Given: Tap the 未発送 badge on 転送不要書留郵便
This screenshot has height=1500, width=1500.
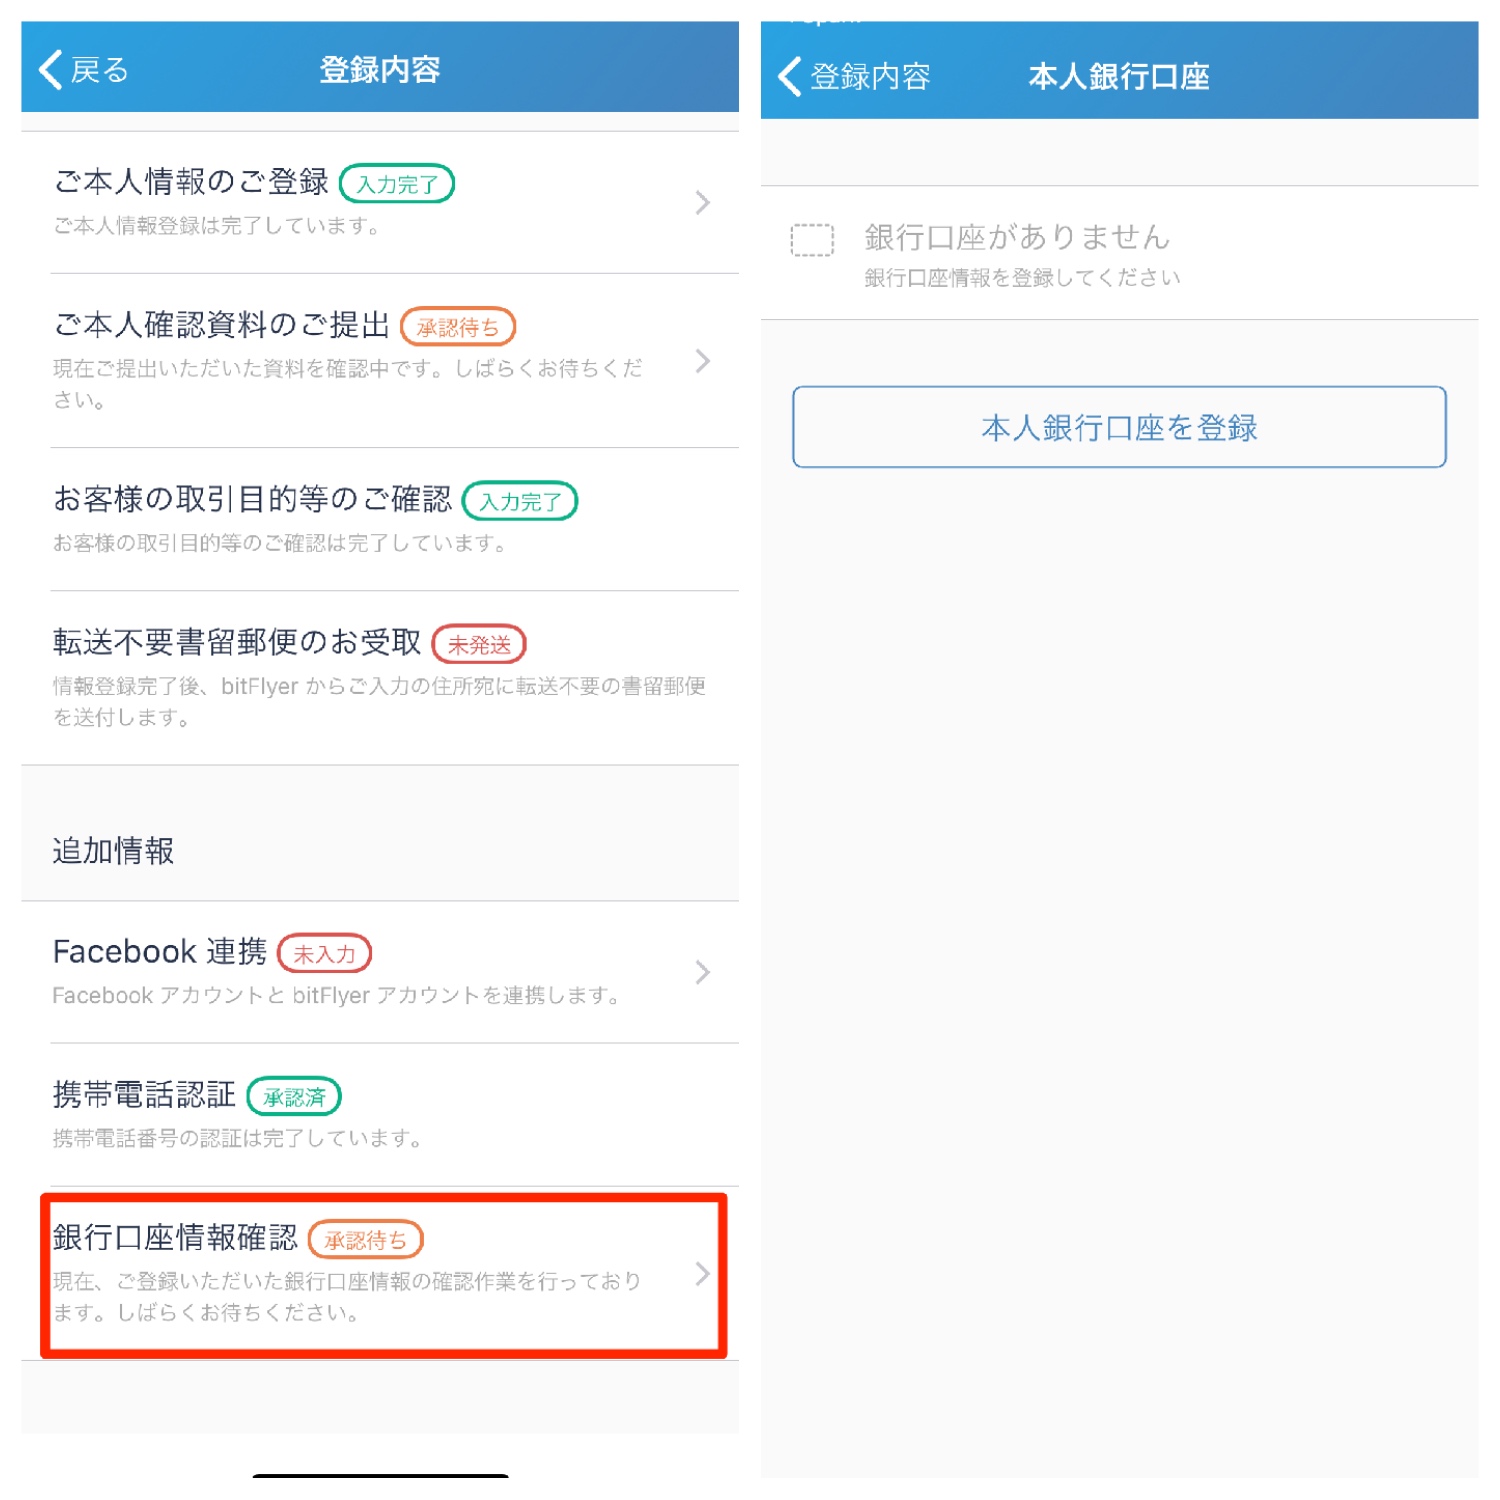Looking at the screenshot, I should pos(479,645).
